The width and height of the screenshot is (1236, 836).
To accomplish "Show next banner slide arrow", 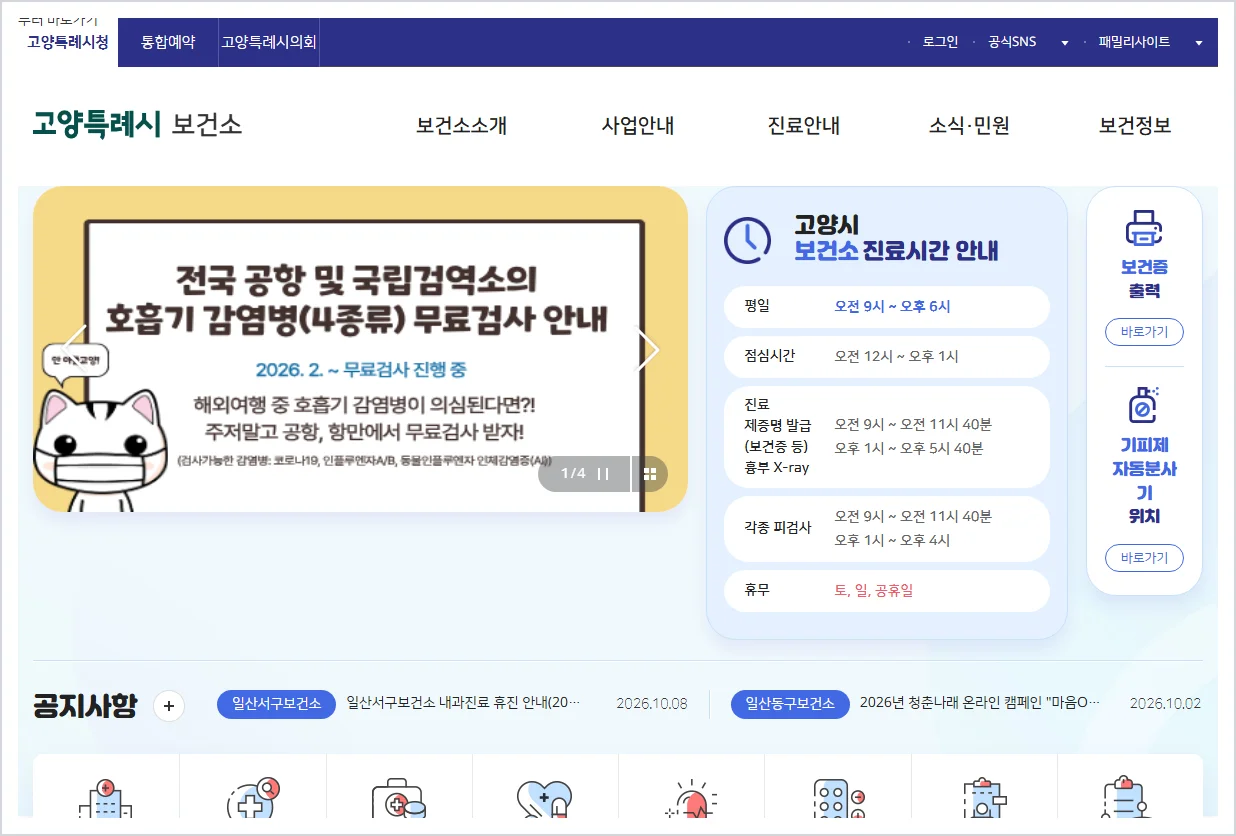I will (x=649, y=349).
